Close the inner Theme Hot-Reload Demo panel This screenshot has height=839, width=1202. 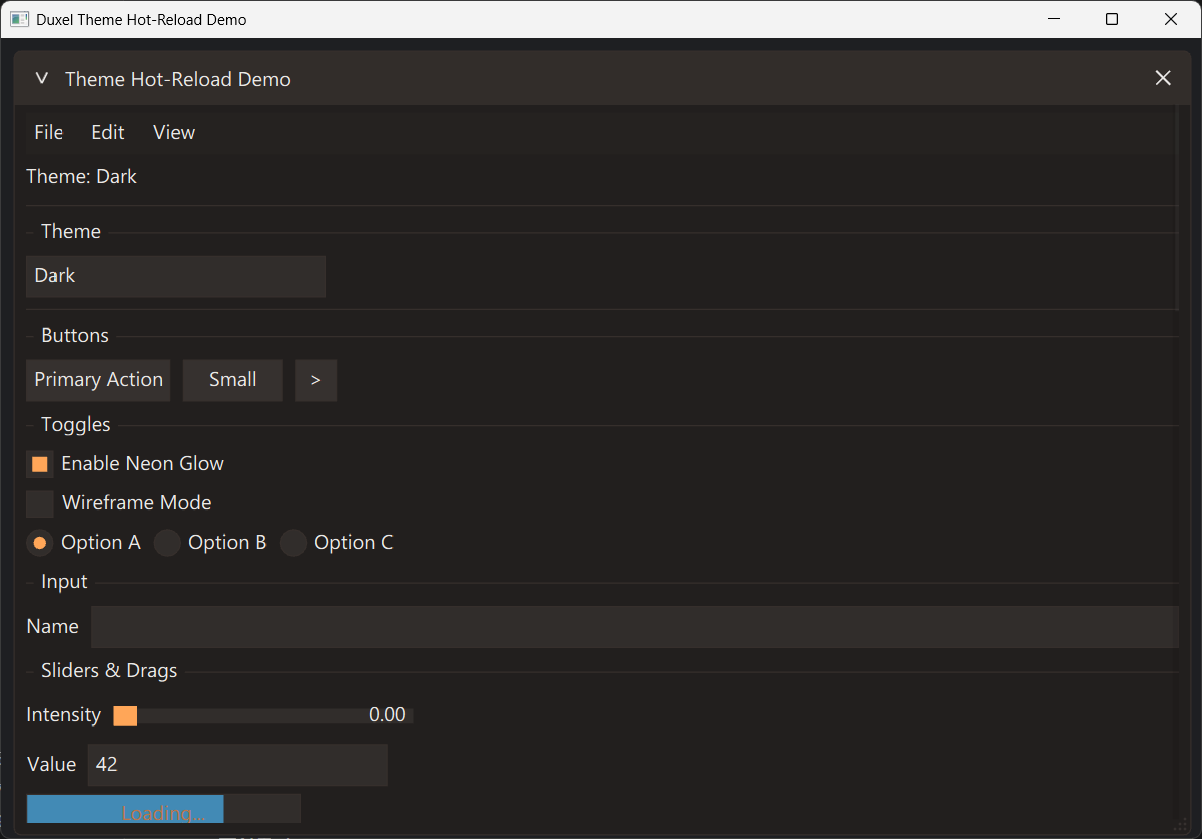click(1162, 78)
